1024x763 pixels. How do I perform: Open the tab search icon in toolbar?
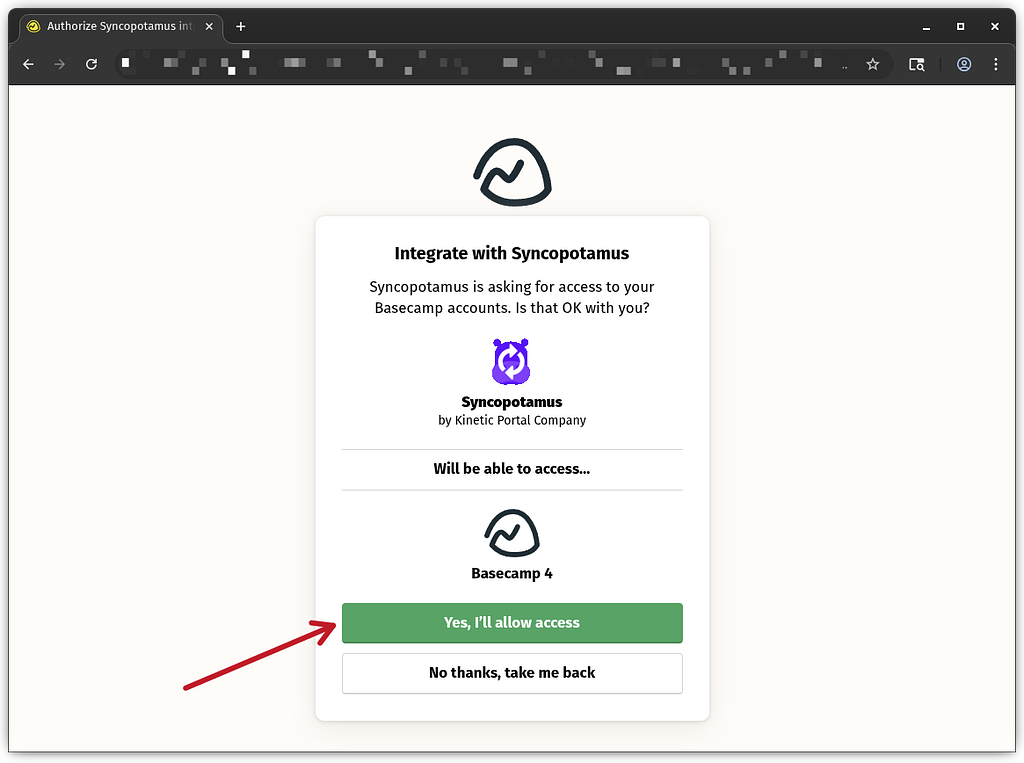[917, 64]
